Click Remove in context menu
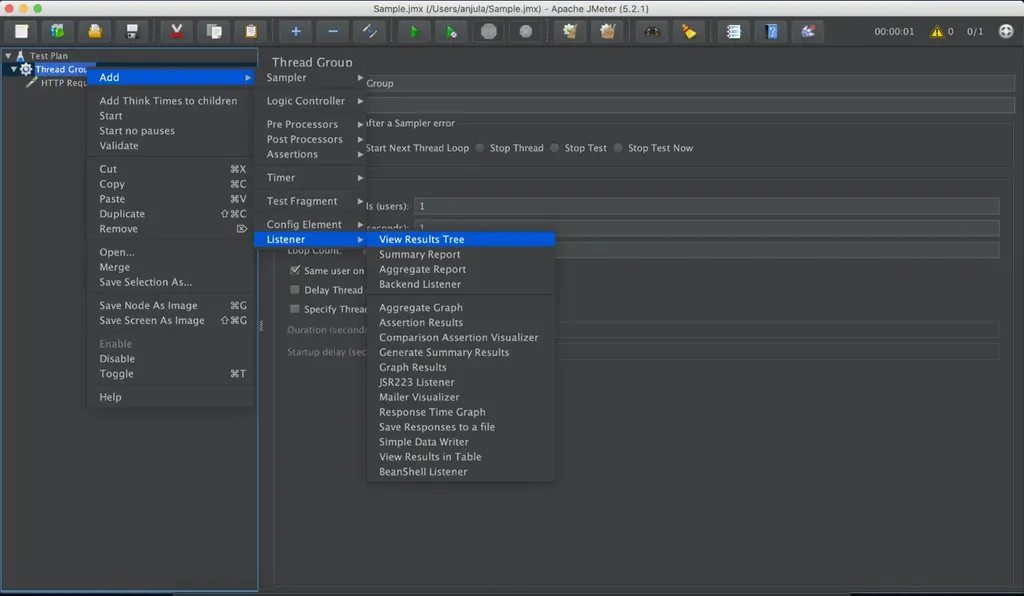 click(x=170, y=229)
